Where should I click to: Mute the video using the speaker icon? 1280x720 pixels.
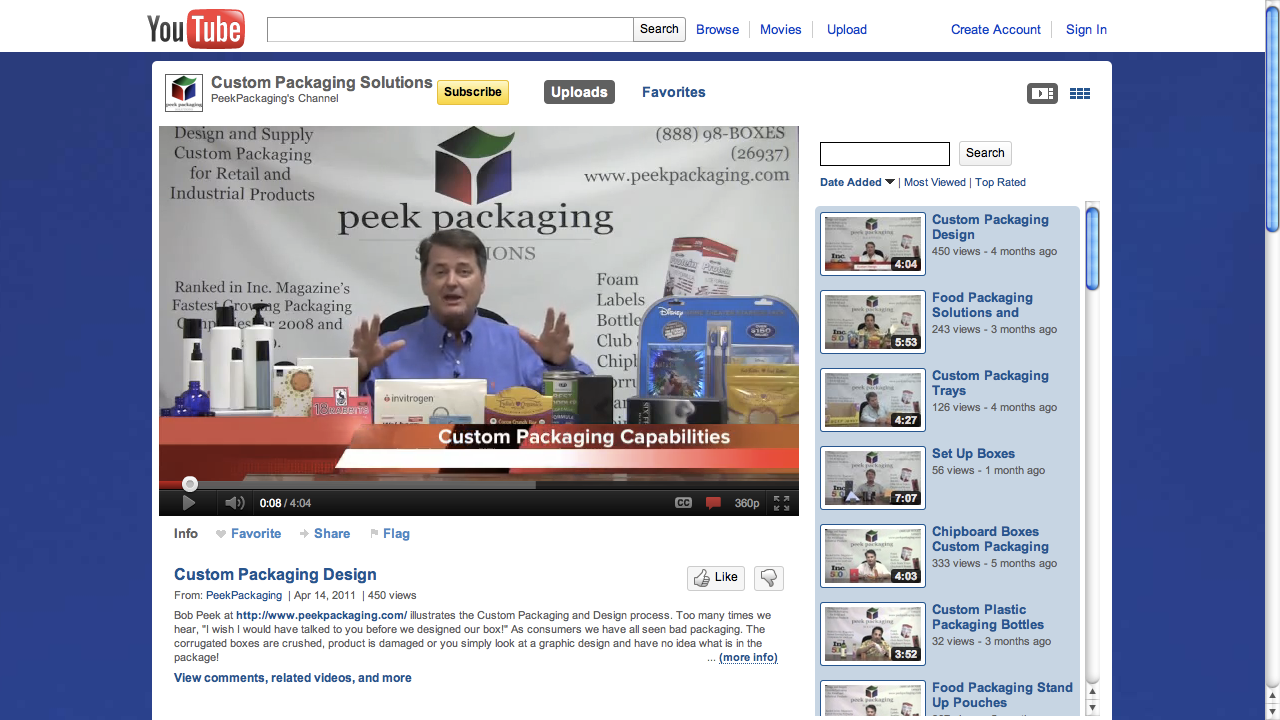click(234, 503)
